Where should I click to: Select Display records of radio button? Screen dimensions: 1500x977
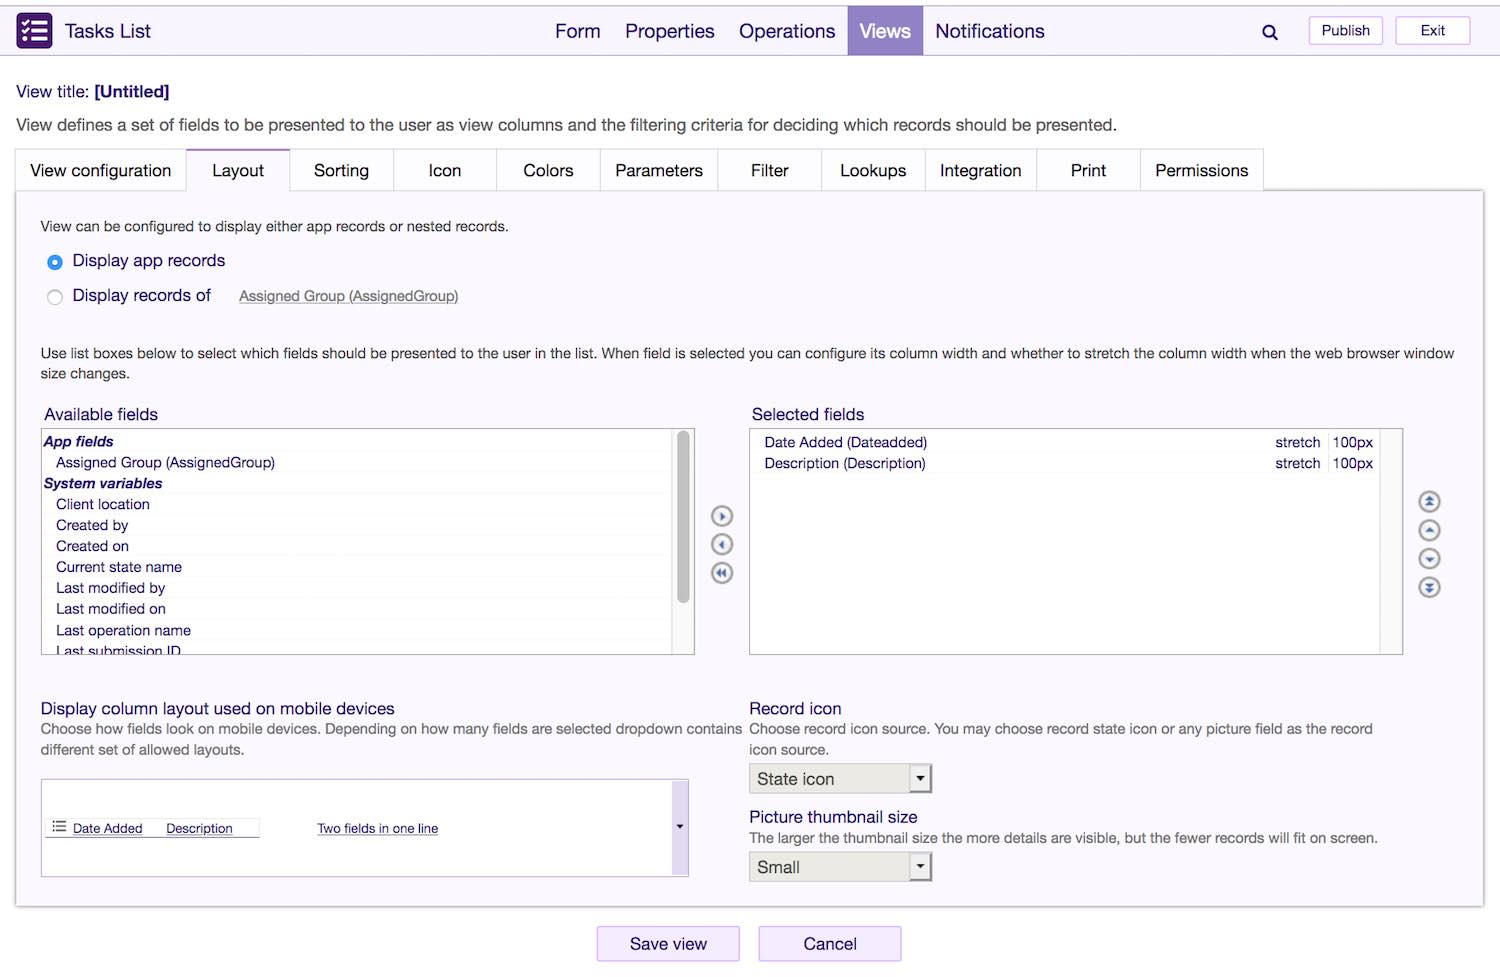(55, 297)
